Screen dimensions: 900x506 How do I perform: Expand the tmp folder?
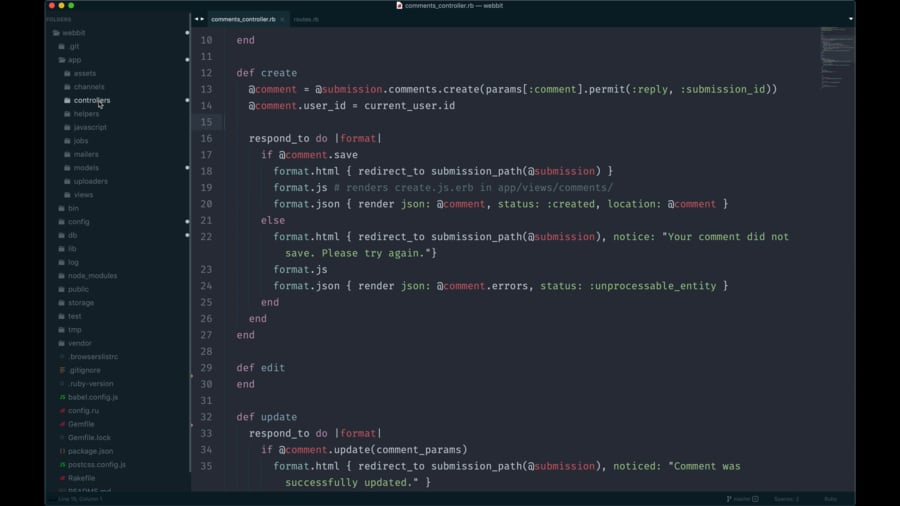(75, 330)
